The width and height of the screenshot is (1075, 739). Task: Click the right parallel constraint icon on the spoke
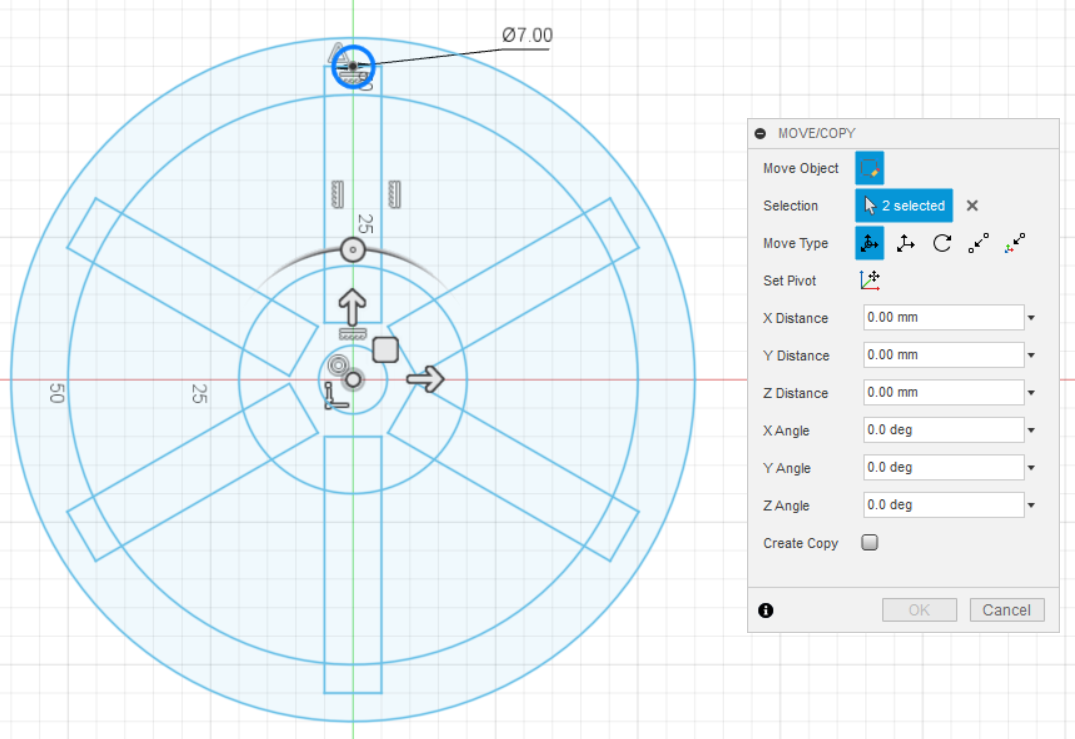point(394,194)
